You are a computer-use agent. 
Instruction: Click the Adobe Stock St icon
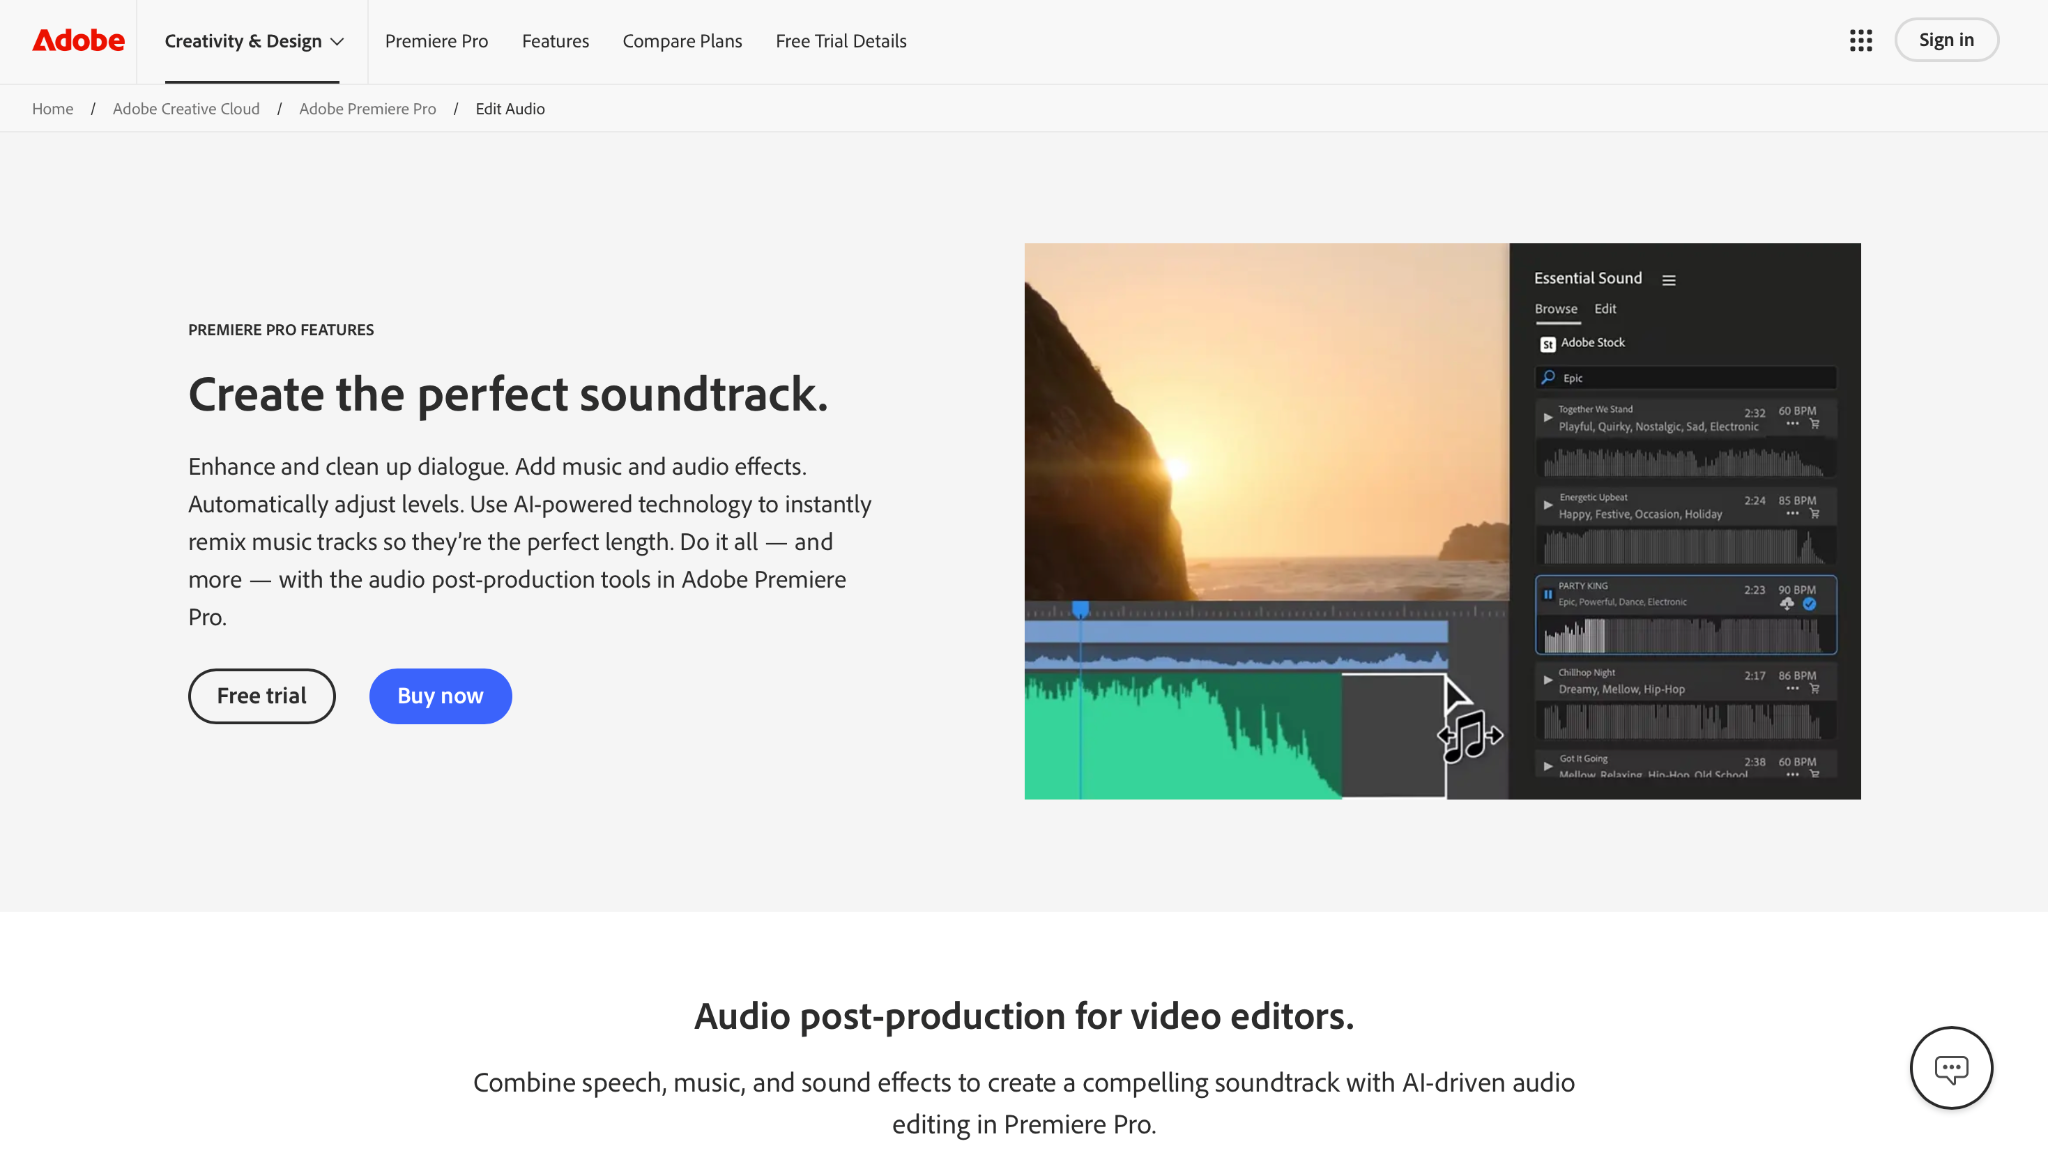(x=1548, y=344)
